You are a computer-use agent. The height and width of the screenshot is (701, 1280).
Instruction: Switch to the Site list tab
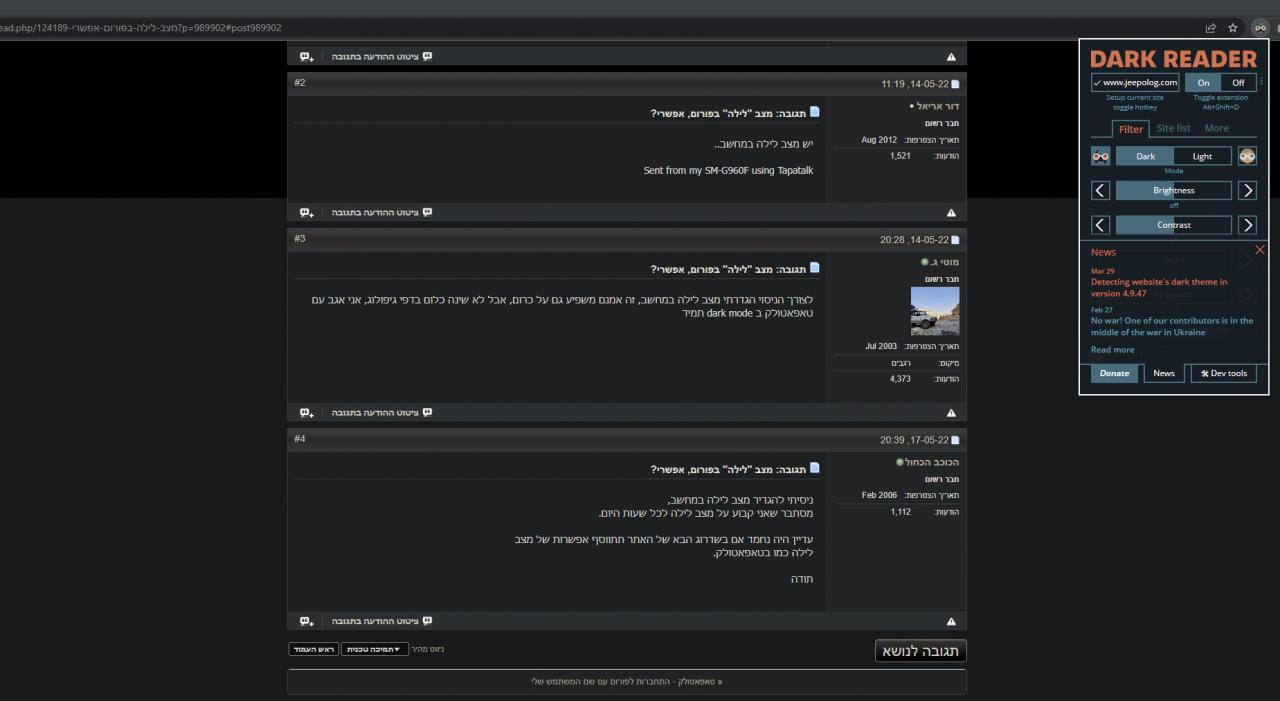1173,128
